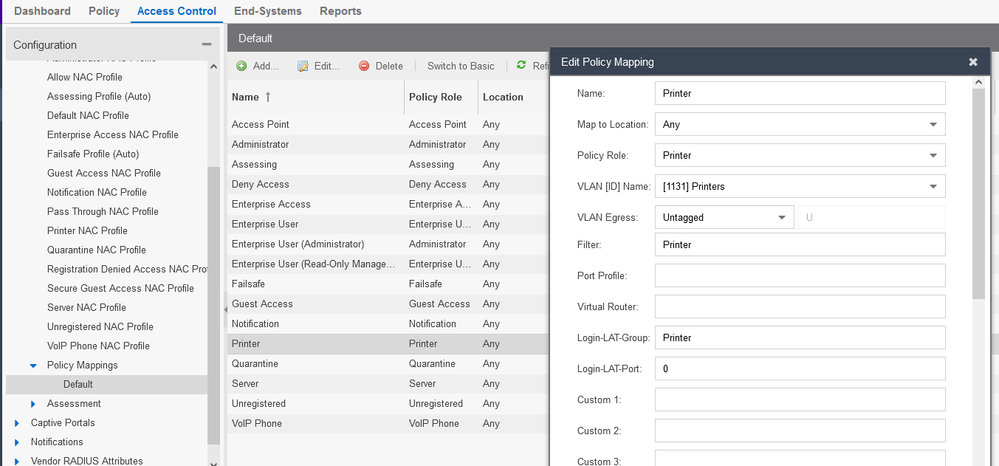
Task: Click the Port Profile input field
Action: [800, 276]
